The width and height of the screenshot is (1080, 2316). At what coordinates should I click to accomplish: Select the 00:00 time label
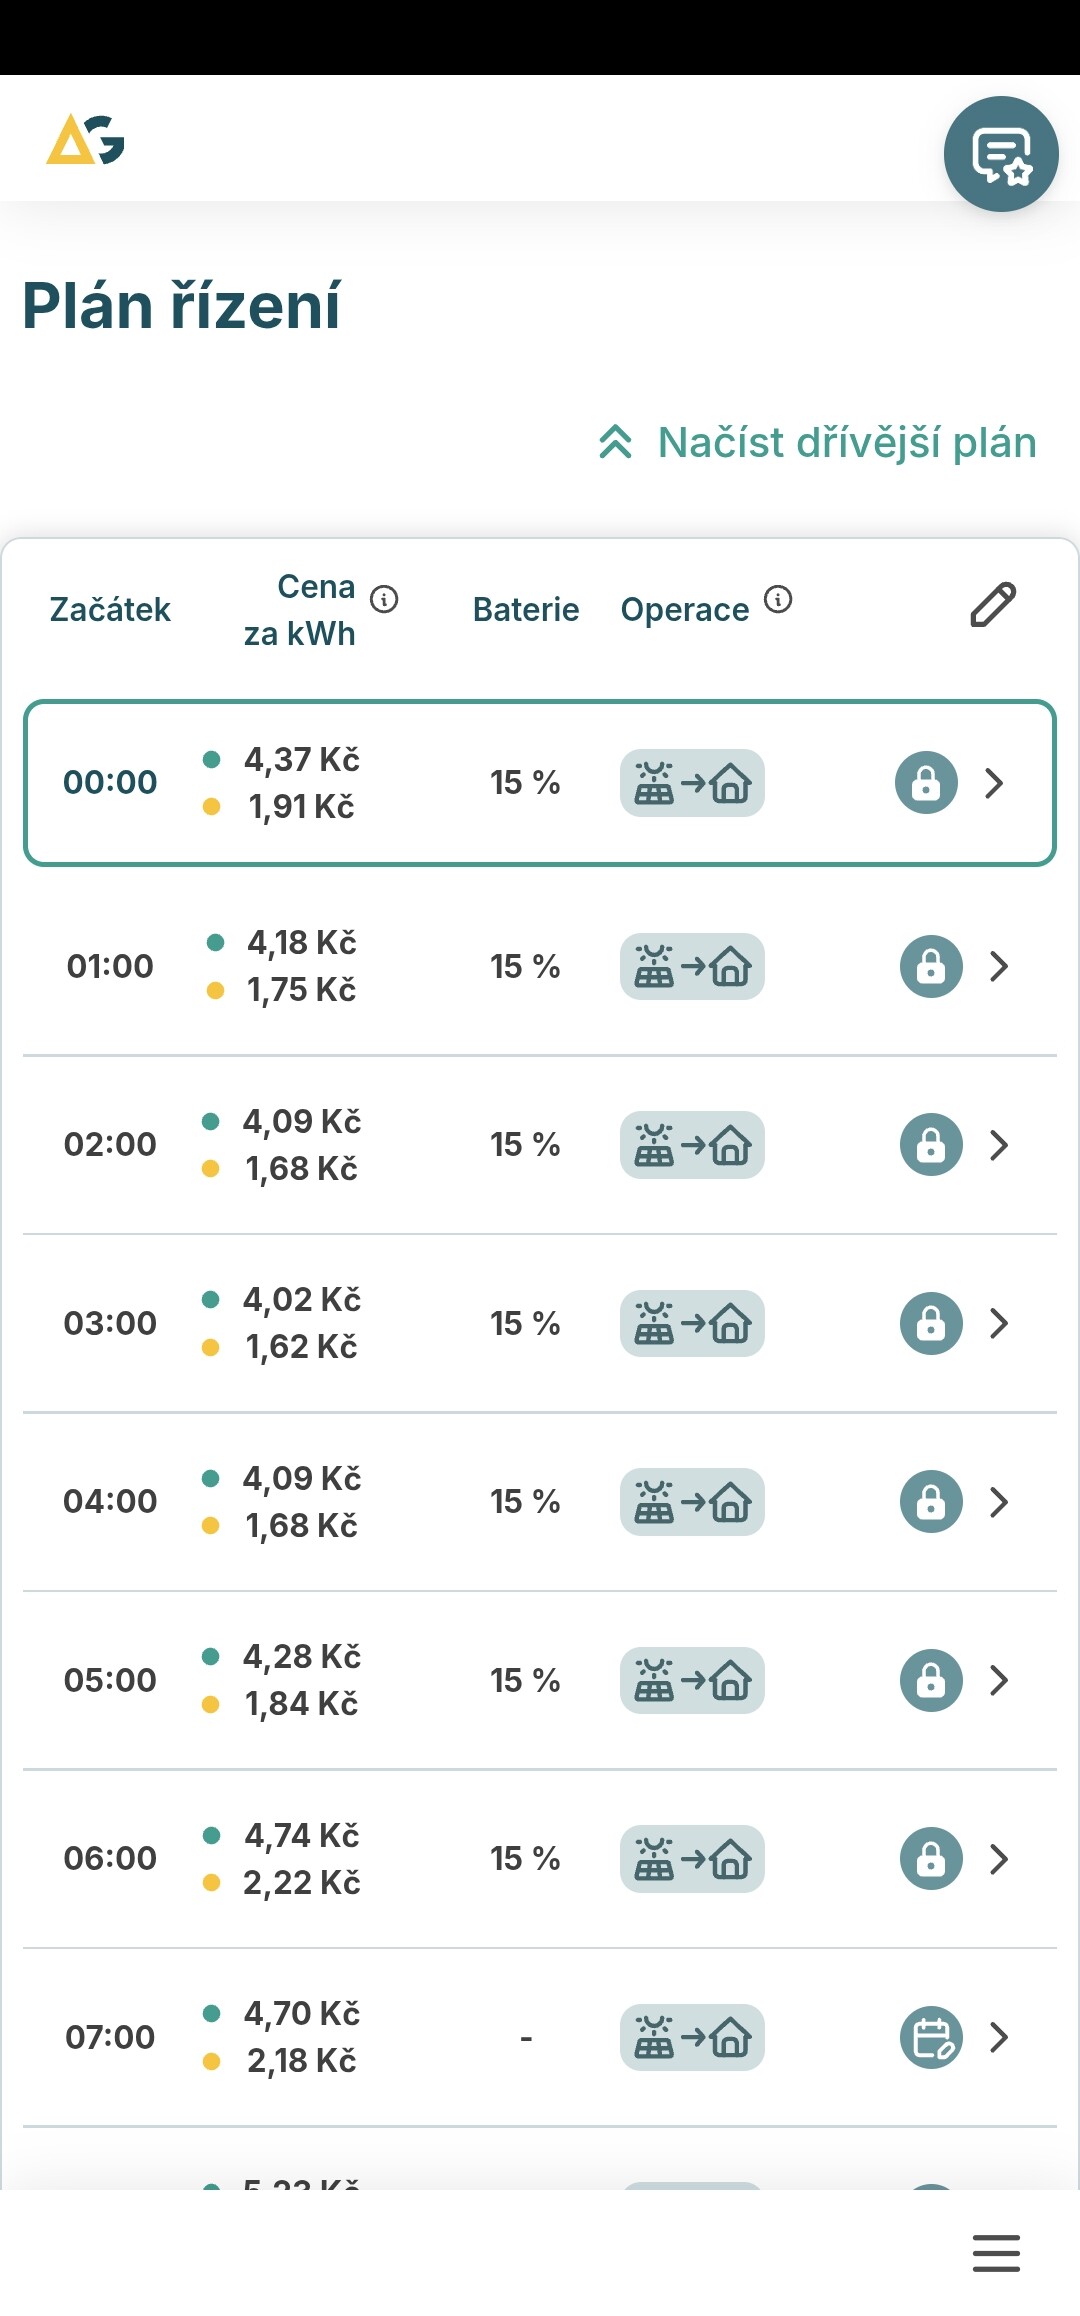pos(110,782)
